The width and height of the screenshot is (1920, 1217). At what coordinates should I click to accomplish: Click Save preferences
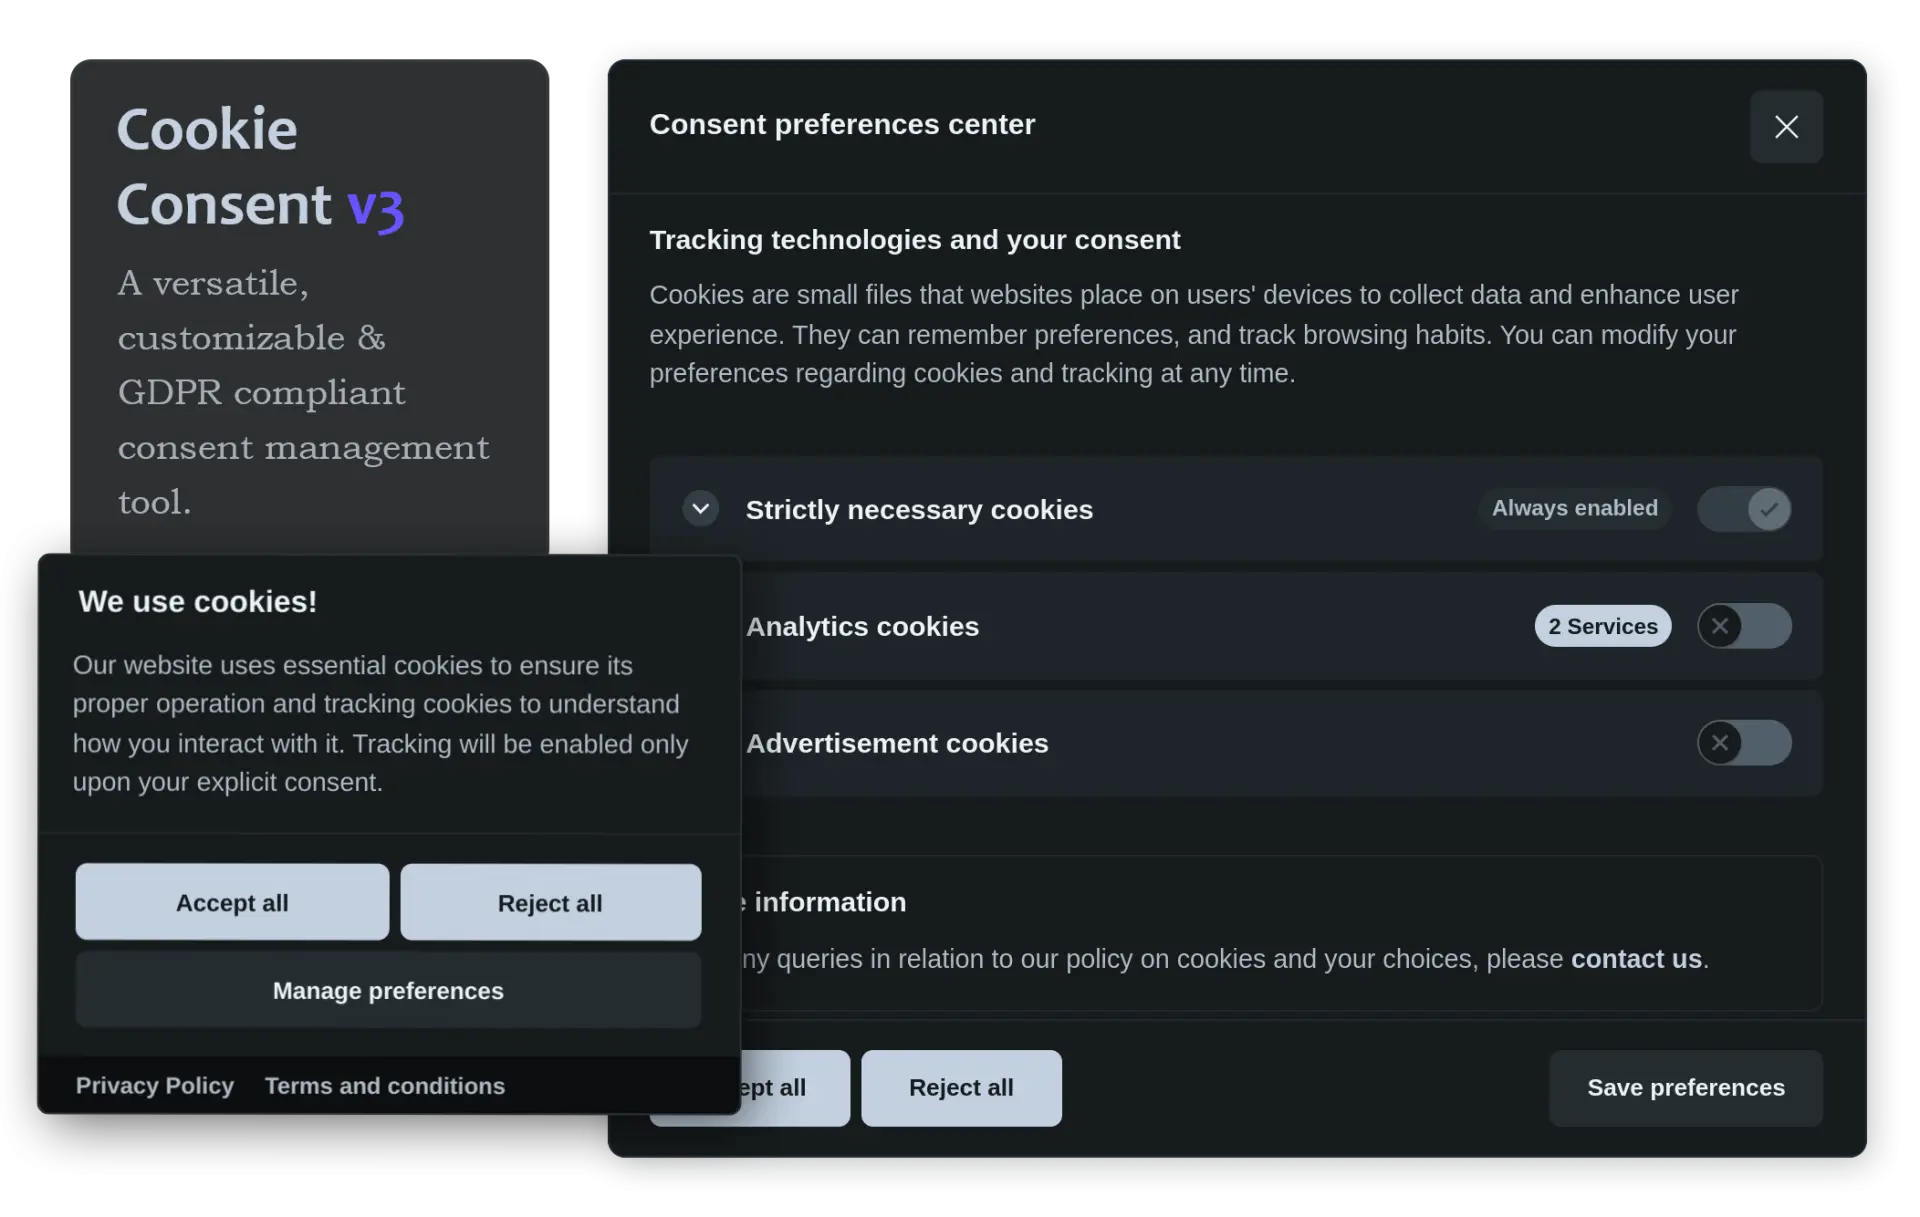pyautogui.click(x=1685, y=1088)
